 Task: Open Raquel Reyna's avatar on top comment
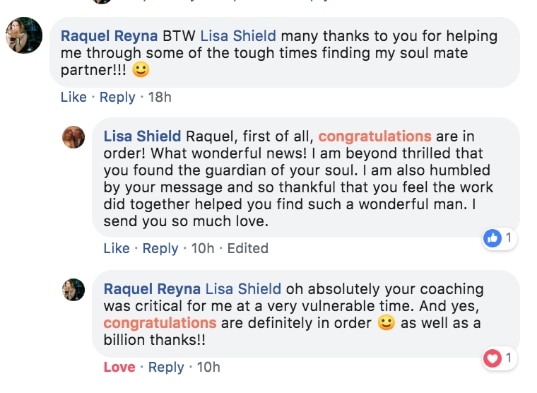click(x=24, y=35)
